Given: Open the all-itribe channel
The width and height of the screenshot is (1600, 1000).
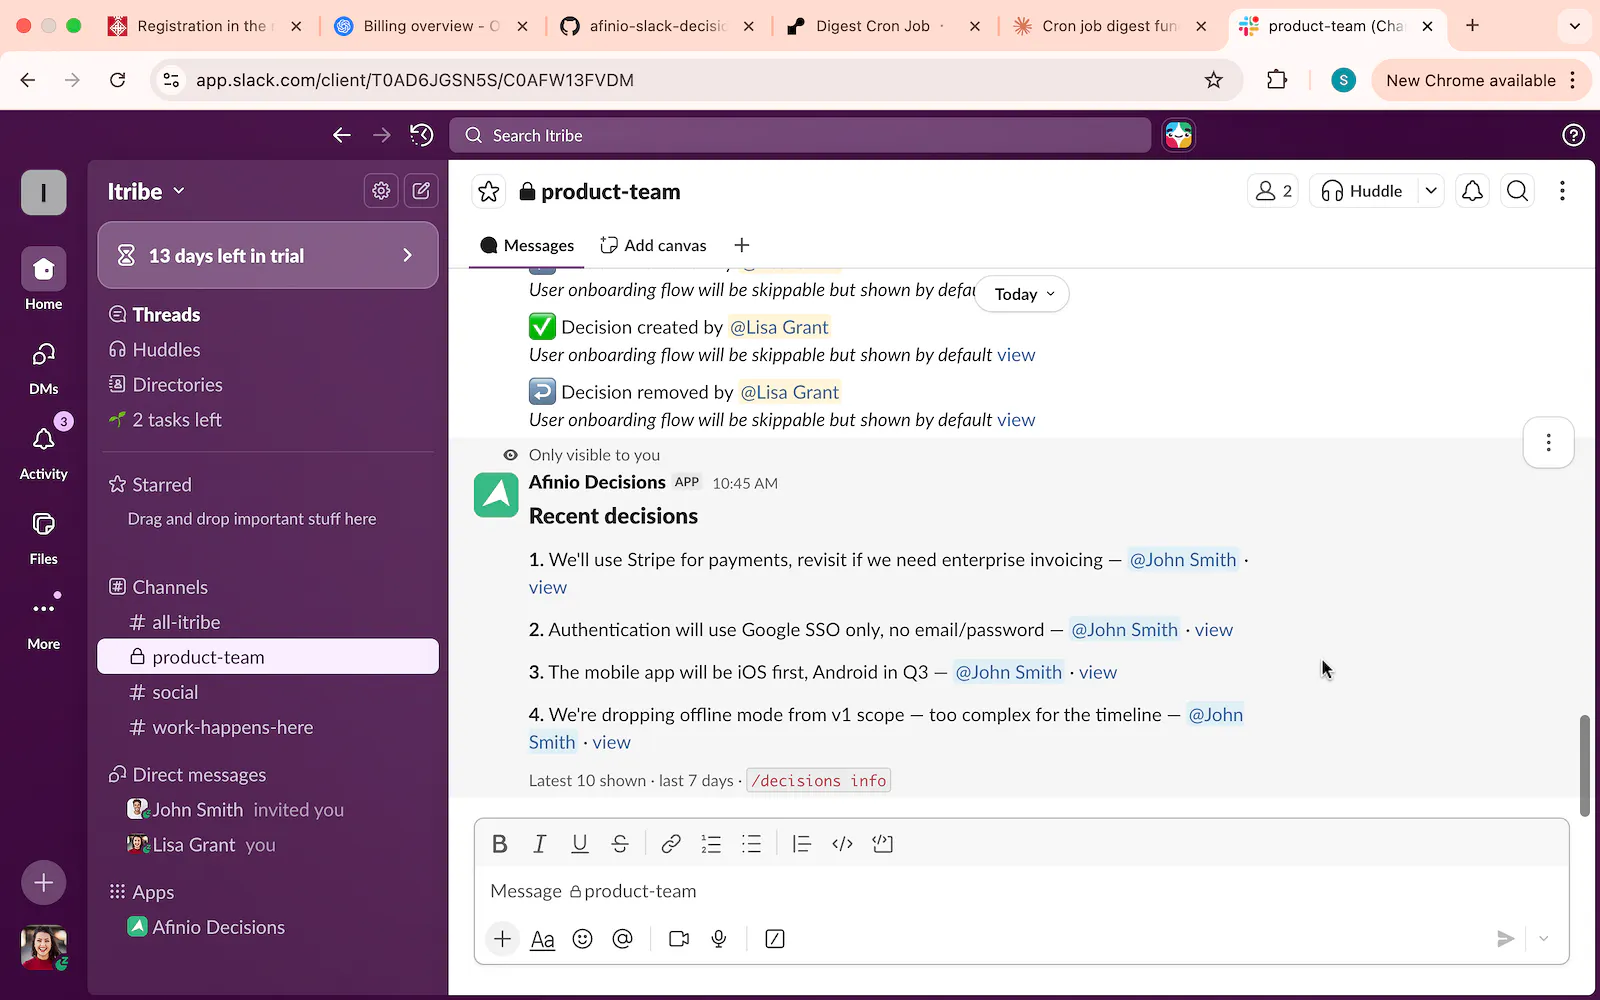Looking at the screenshot, I should click(x=268, y=622).
